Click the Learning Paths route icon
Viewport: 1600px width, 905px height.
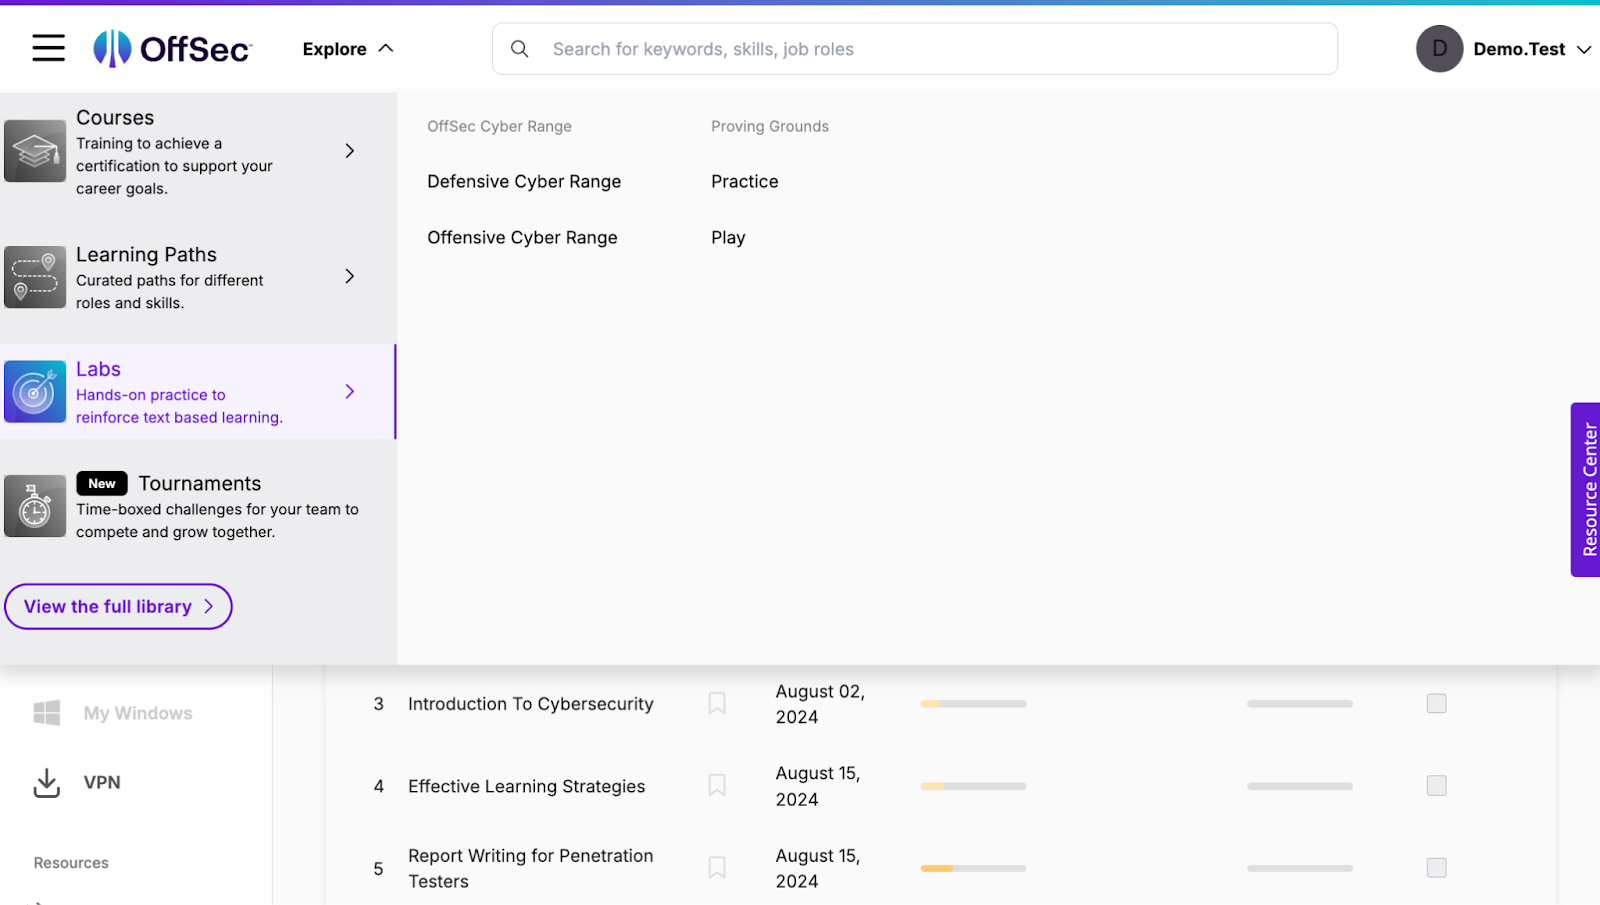click(x=35, y=277)
